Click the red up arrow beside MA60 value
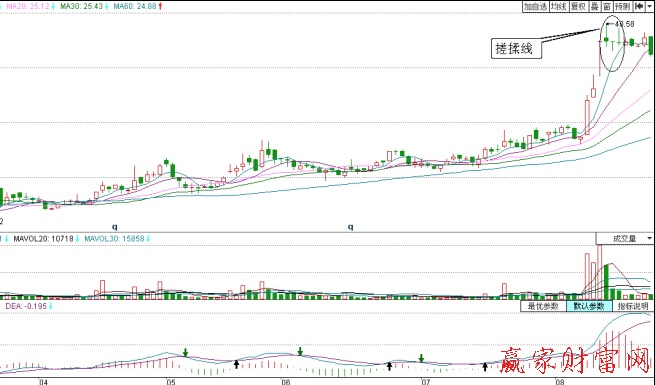Viewport: 655px width, 385px height. pyautogui.click(x=160, y=6)
